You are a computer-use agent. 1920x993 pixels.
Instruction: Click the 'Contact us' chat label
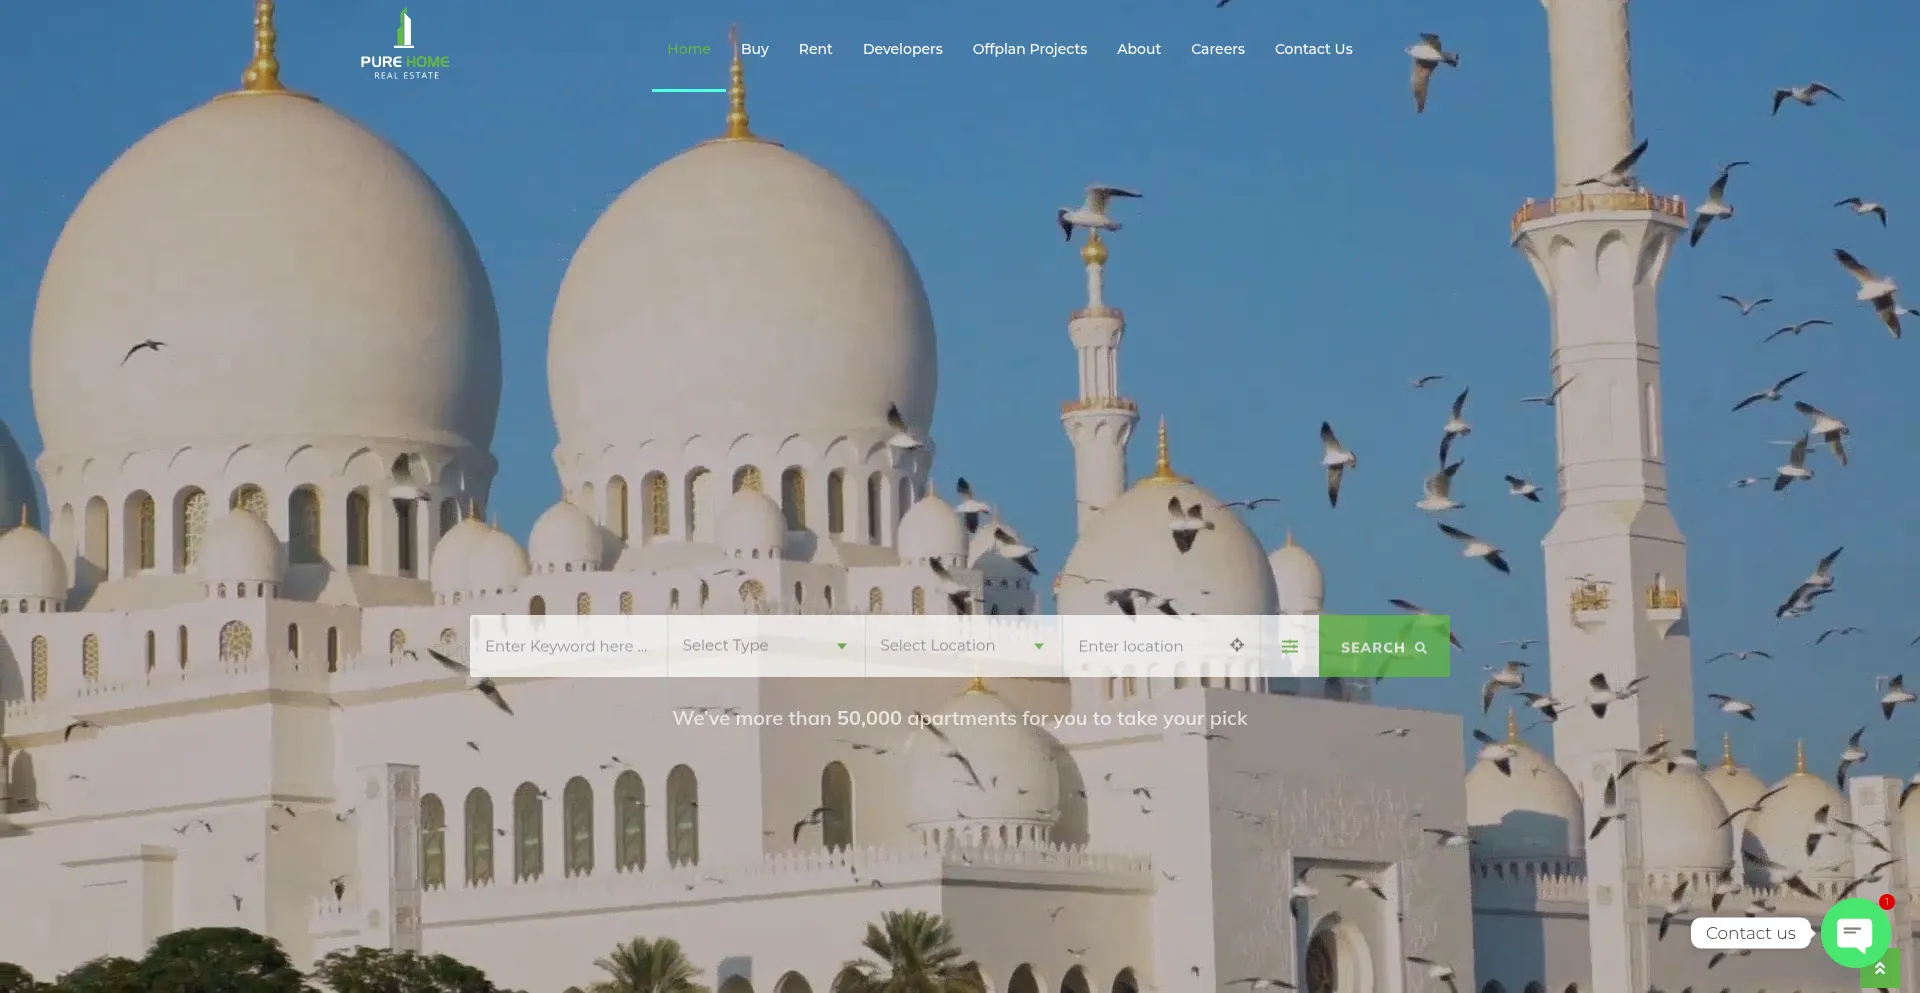(1750, 933)
